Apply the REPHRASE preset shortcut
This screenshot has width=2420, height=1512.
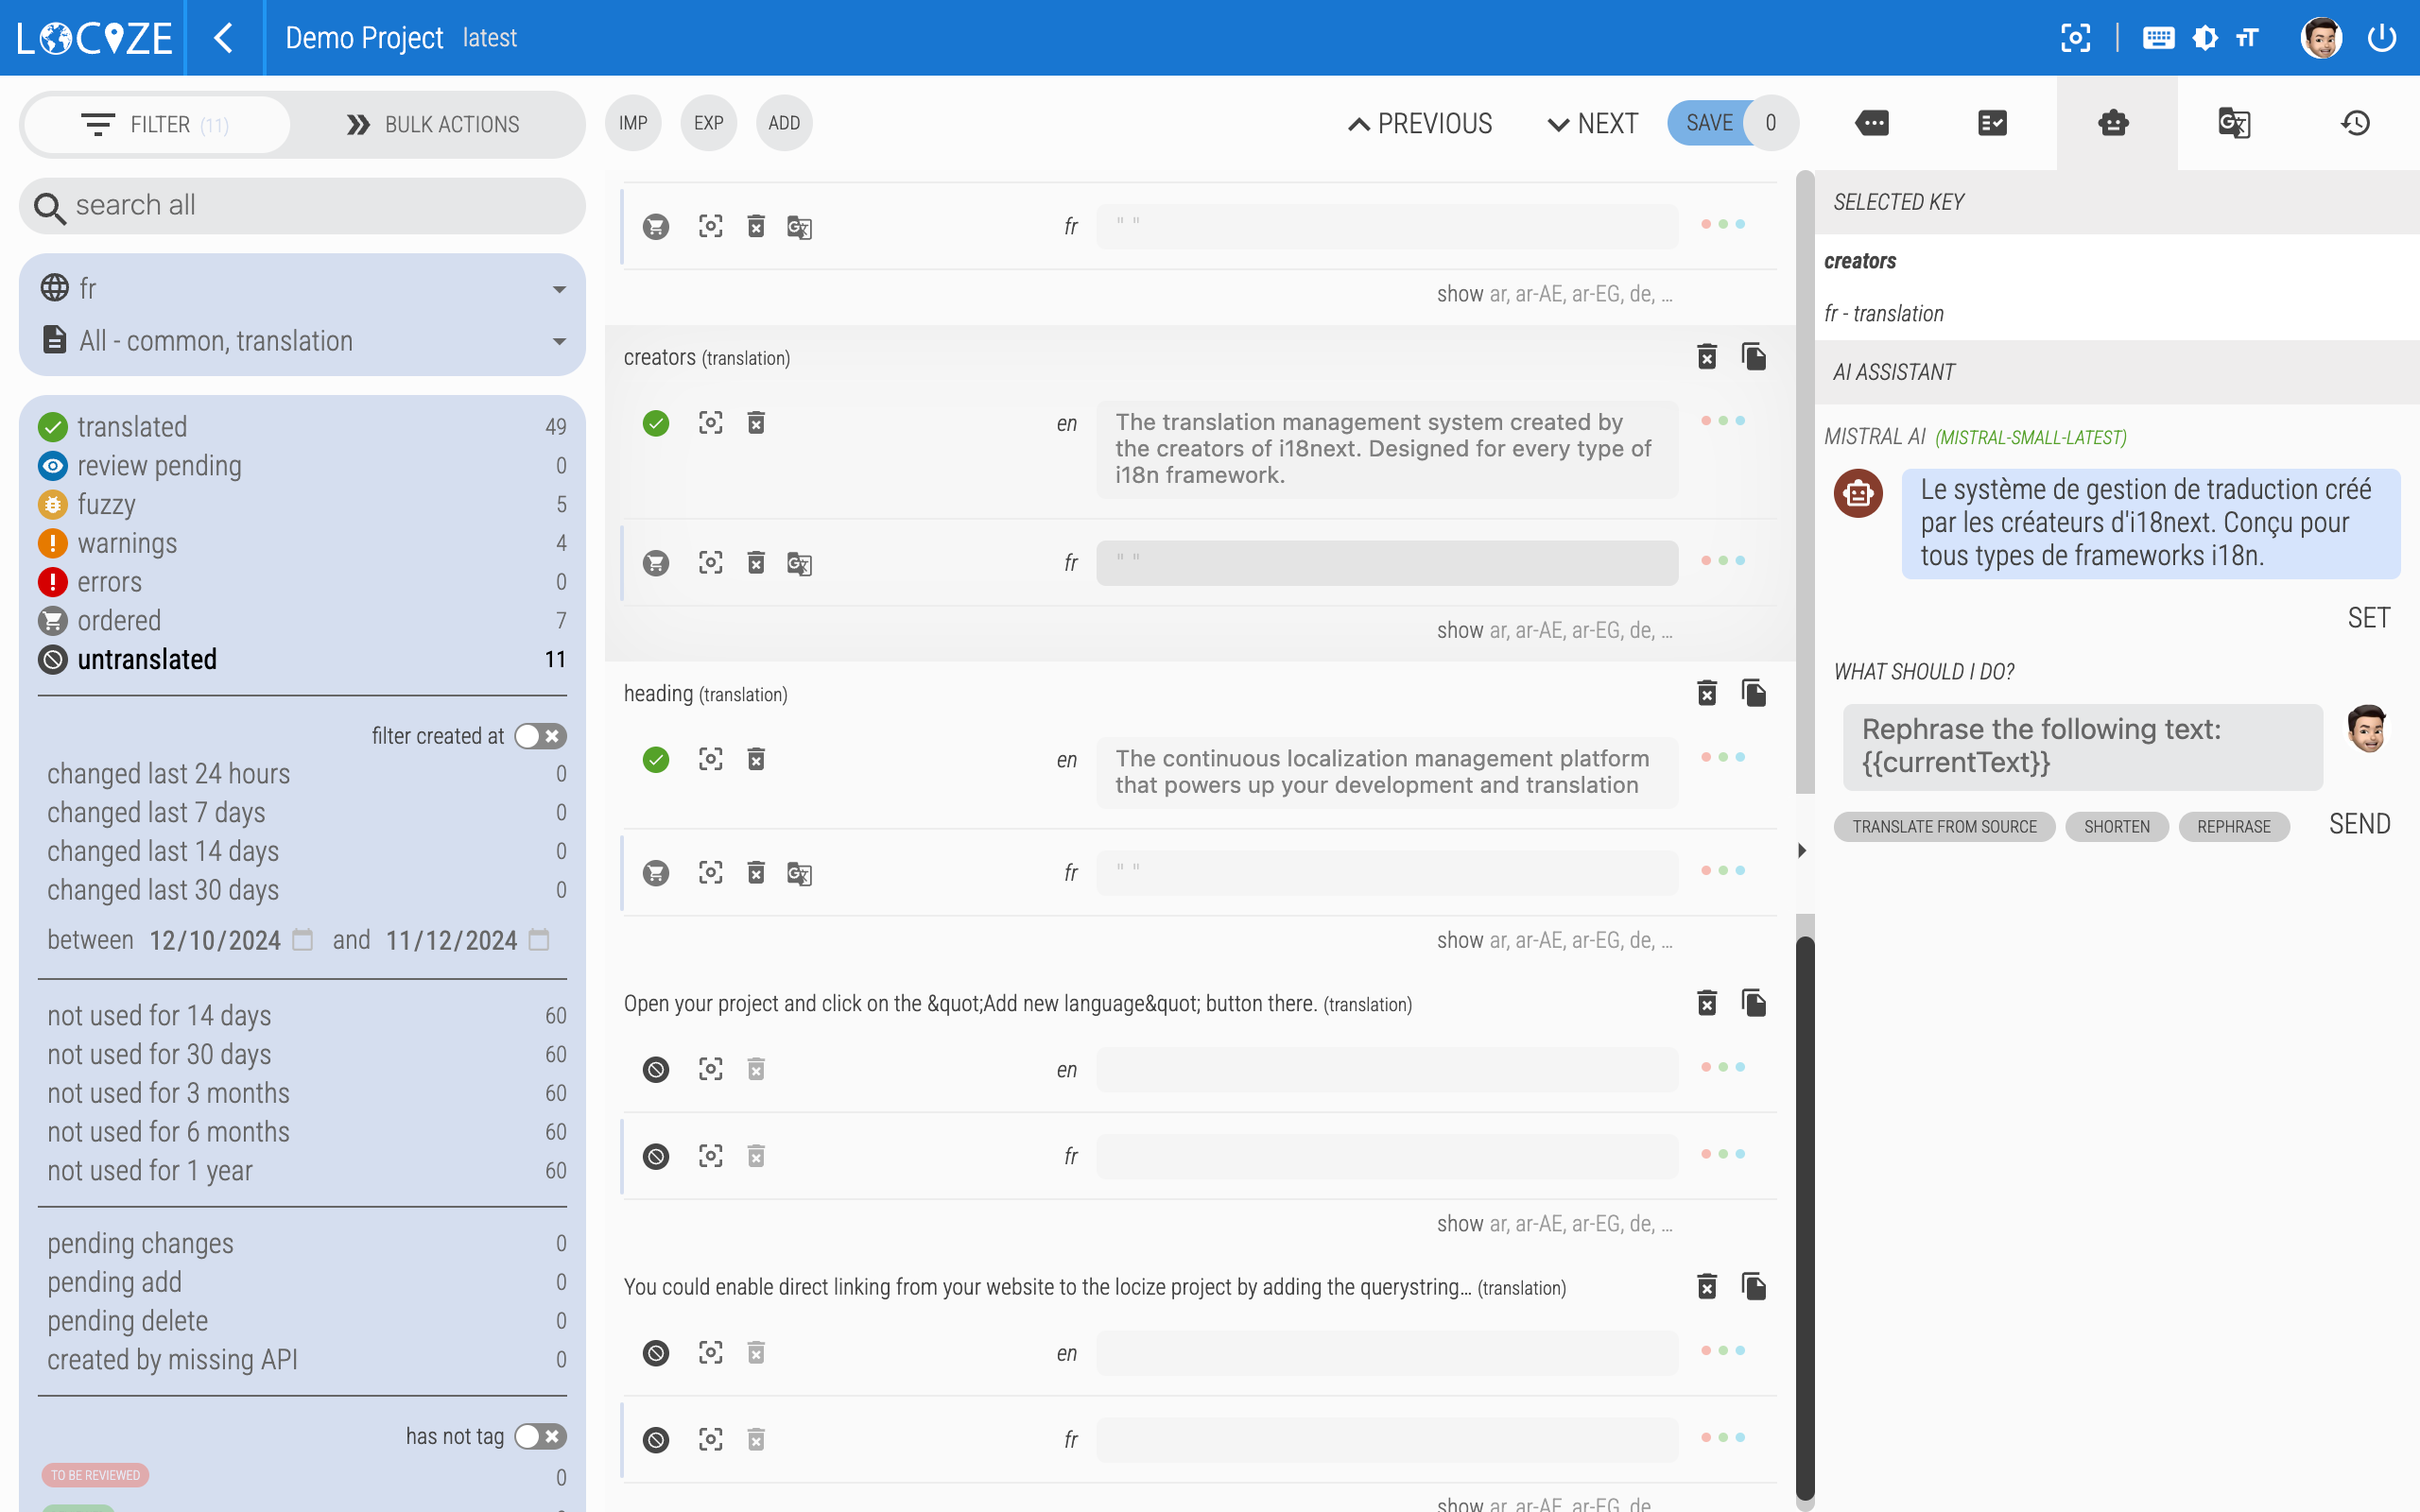click(x=2234, y=826)
